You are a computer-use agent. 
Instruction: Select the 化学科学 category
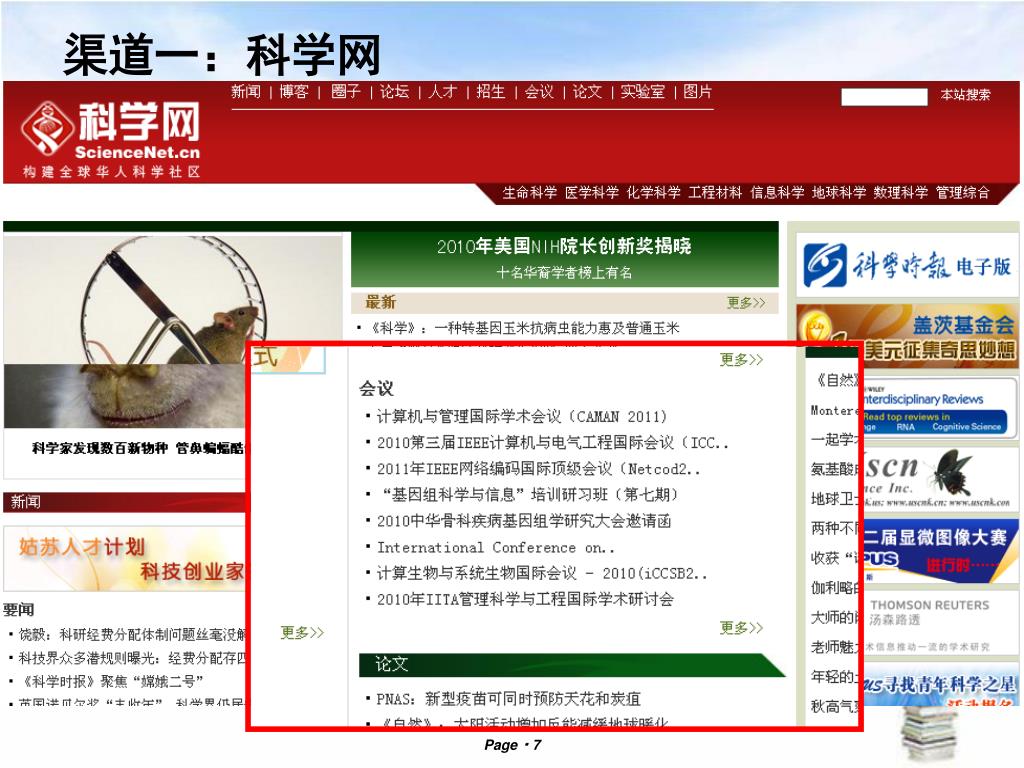[654, 193]
